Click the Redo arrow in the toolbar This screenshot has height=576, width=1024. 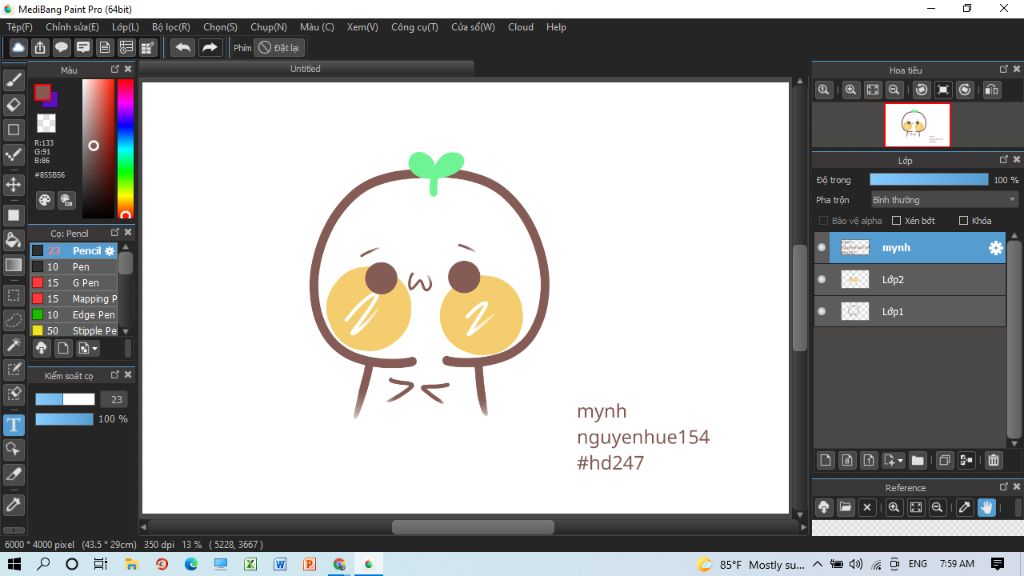pos(210,48)
